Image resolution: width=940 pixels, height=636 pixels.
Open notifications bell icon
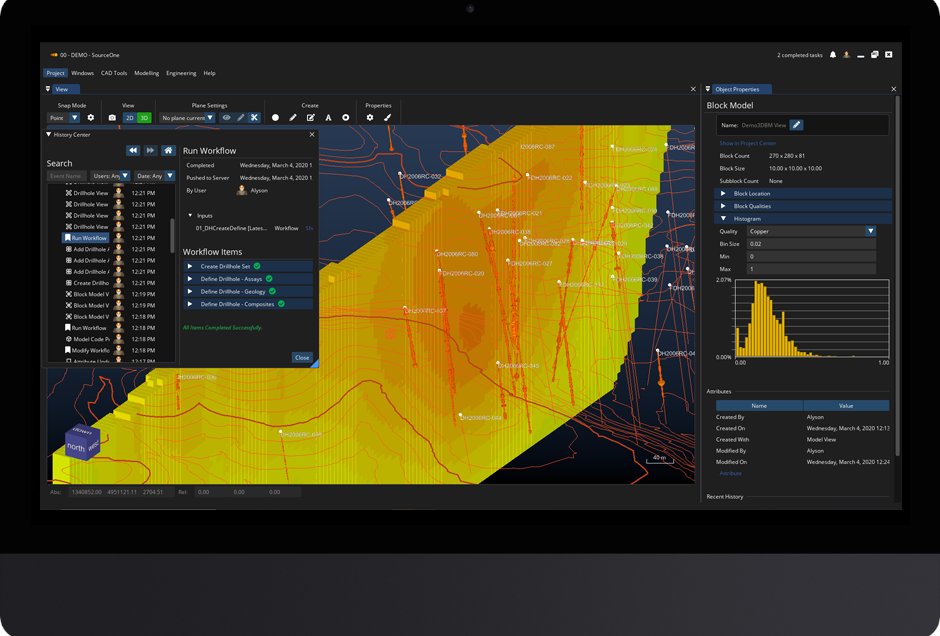tap(833, 55)
